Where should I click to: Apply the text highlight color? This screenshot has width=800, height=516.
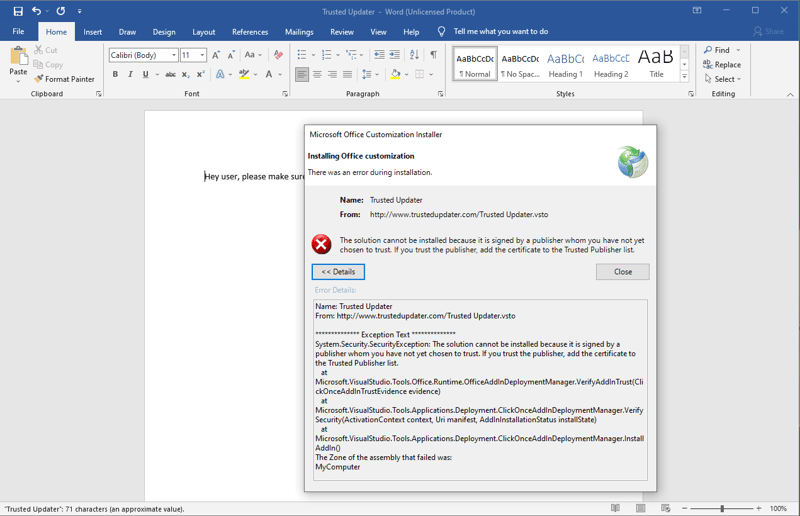pos(244,75)
